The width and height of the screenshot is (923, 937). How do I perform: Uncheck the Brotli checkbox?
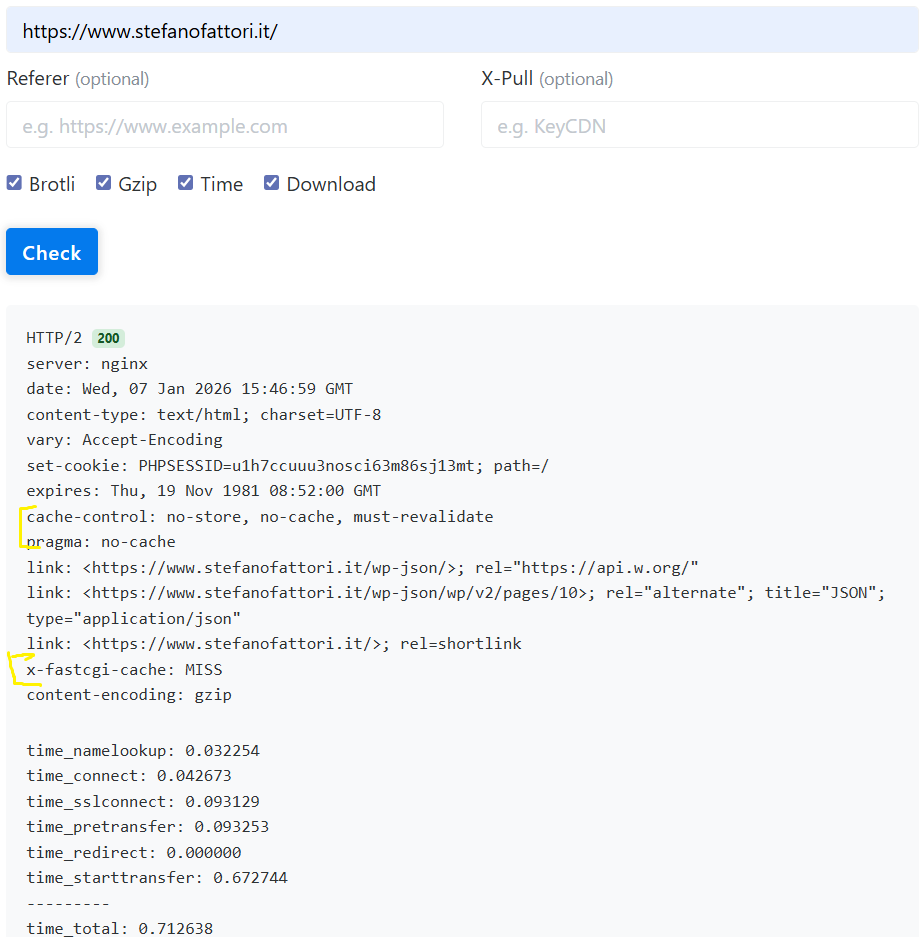pyautogui.click(x=15, y=183)
